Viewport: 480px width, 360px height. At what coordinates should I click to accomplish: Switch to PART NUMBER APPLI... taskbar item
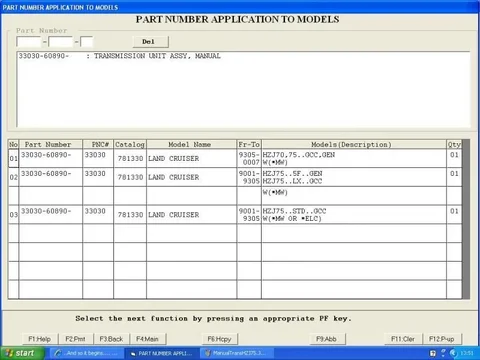(162, 353)
